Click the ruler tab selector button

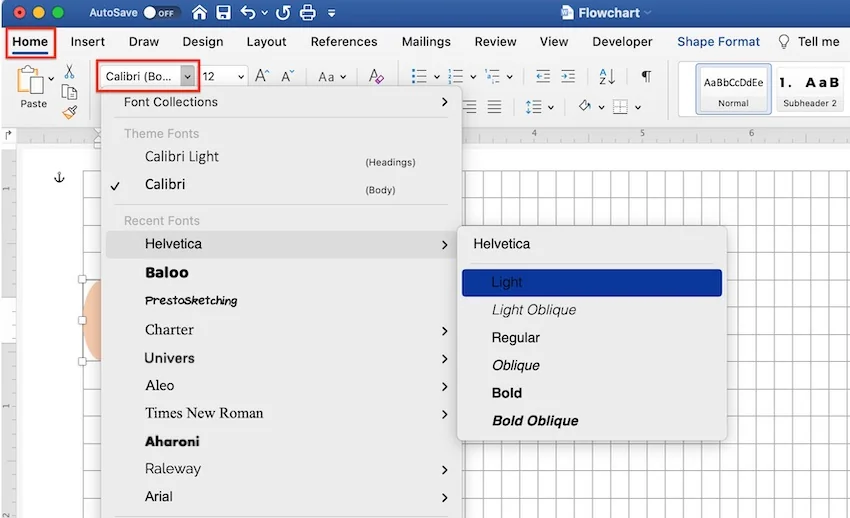(x=8, y=134)
